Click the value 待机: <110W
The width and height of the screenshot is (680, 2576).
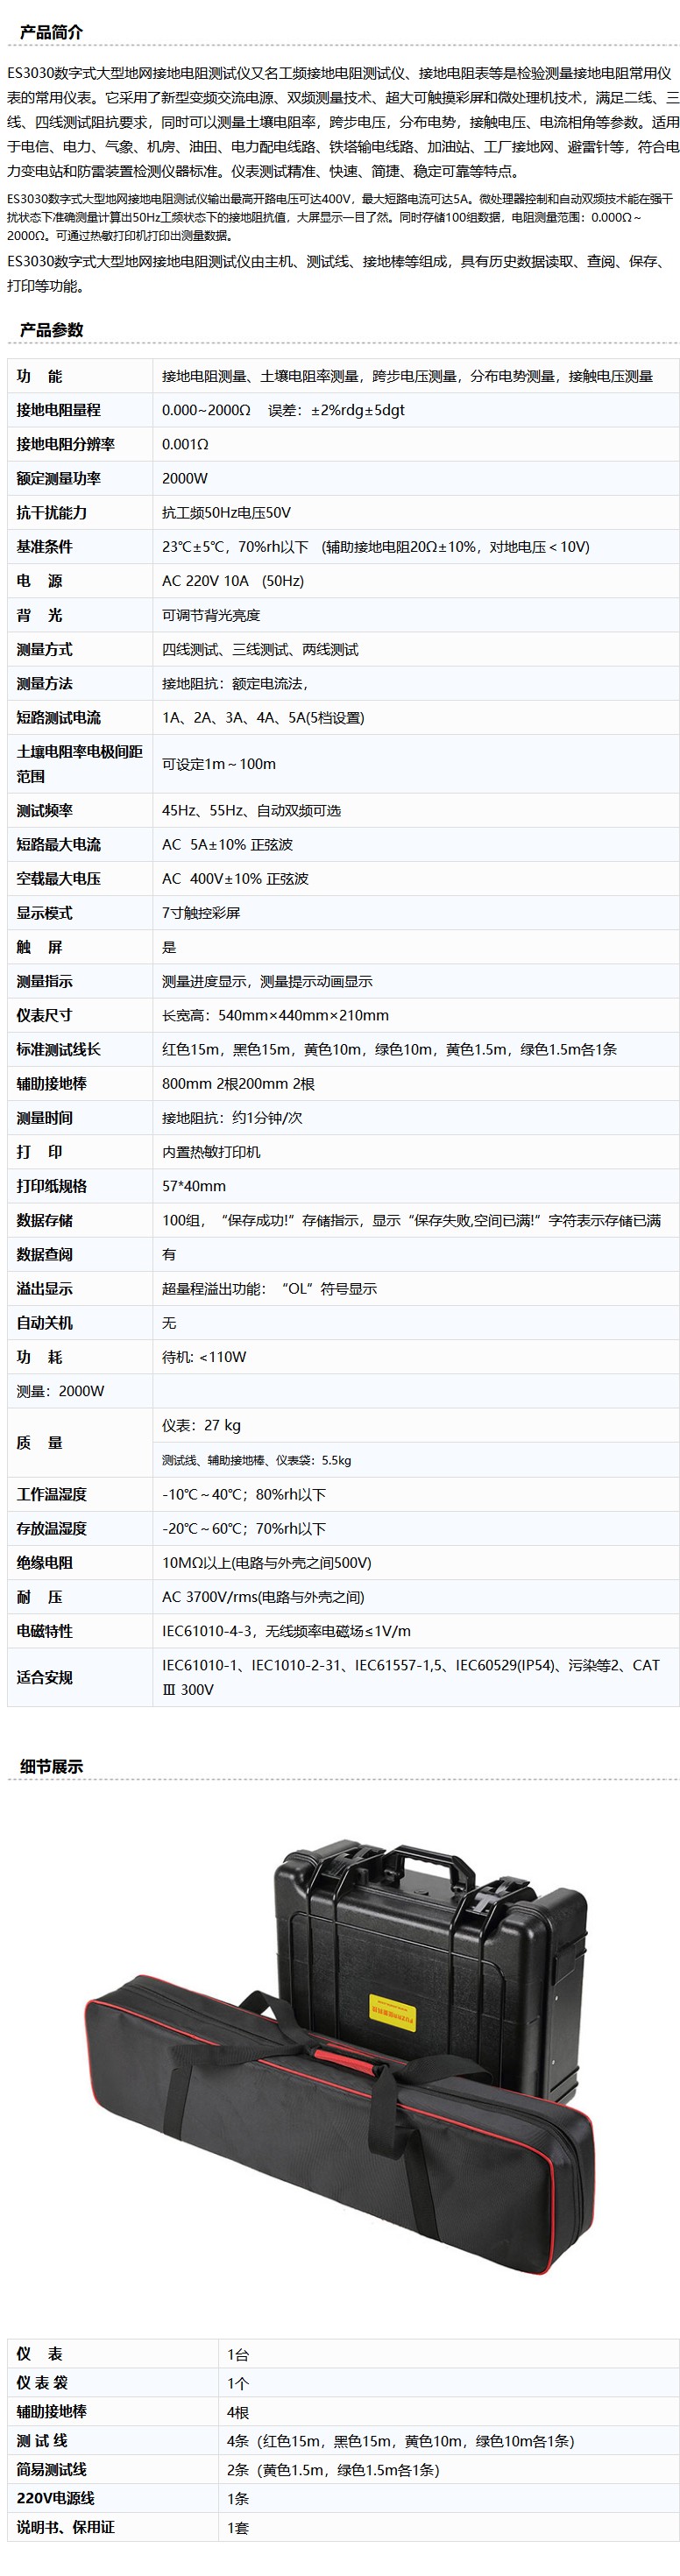[x=204, y=1356]
